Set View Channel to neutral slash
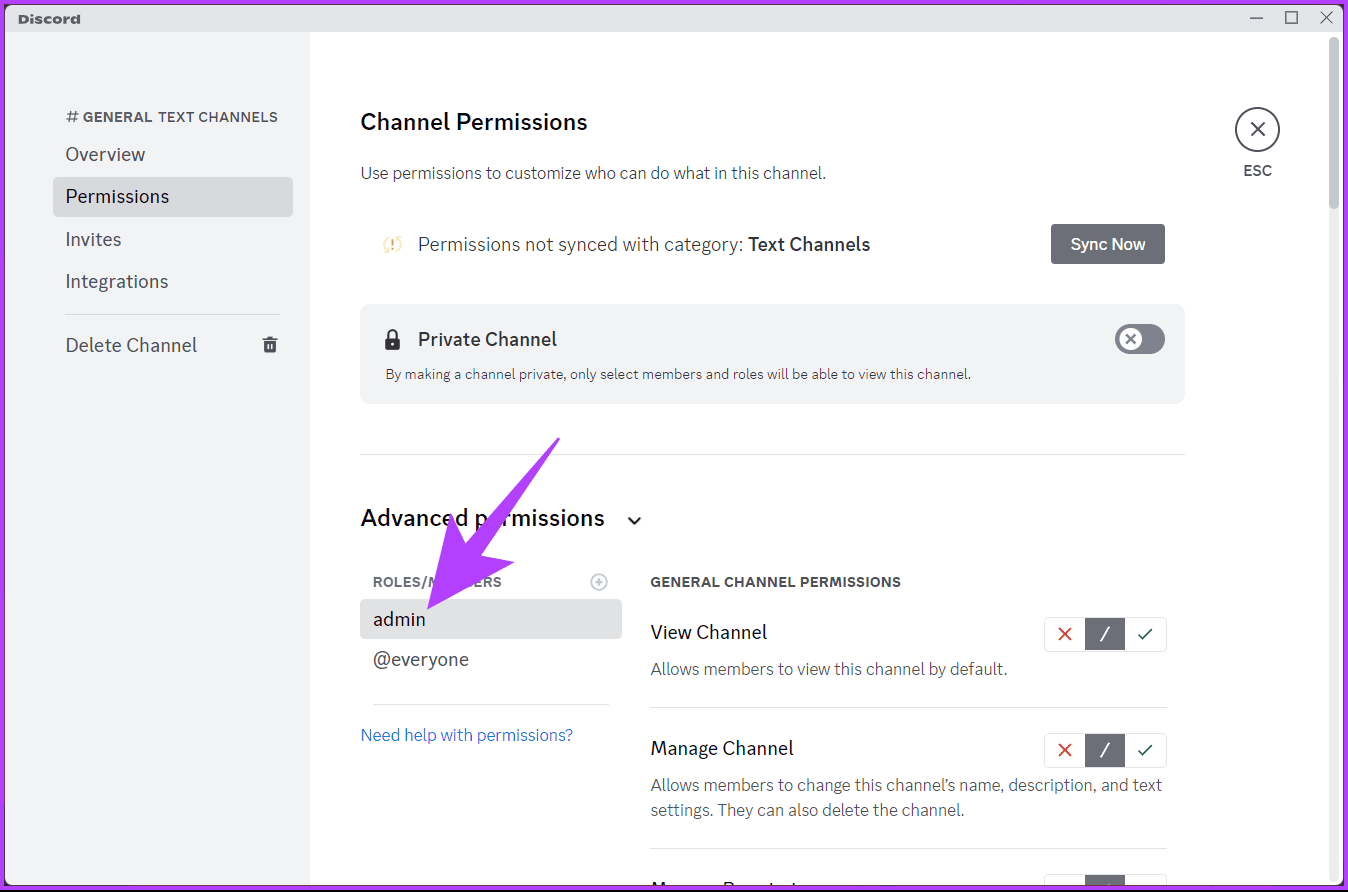 click(x=1105, y=634)
